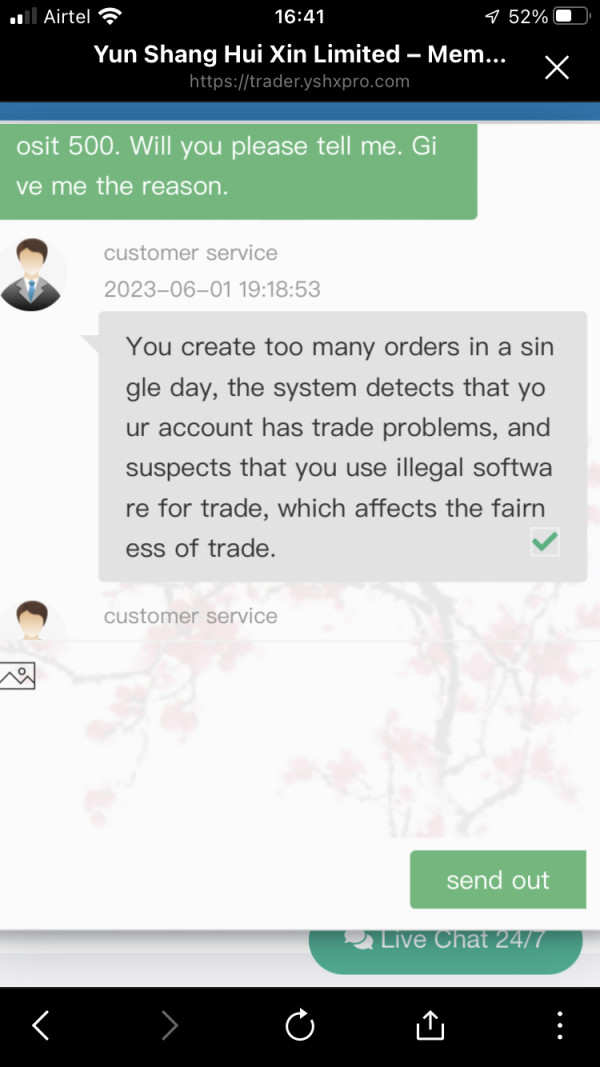This screenshot has width=600, height=1067.
Task: Go back using the left chevron icon
Action: pyautogui.click(x=41, y=1025)
